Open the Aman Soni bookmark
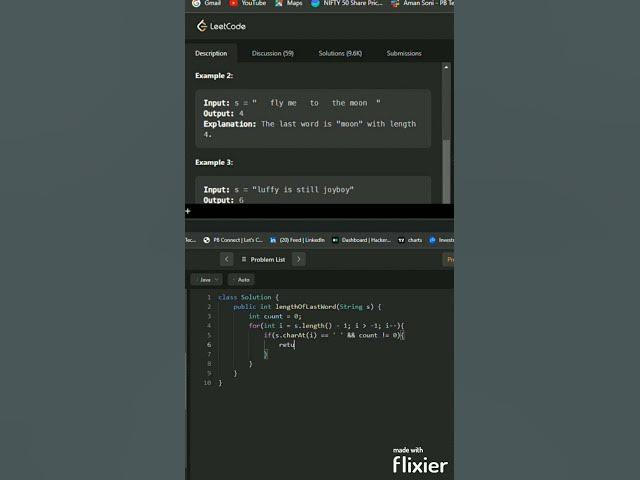Image resolution: width=640 pixels, height=480 pixels. point(422,3)
